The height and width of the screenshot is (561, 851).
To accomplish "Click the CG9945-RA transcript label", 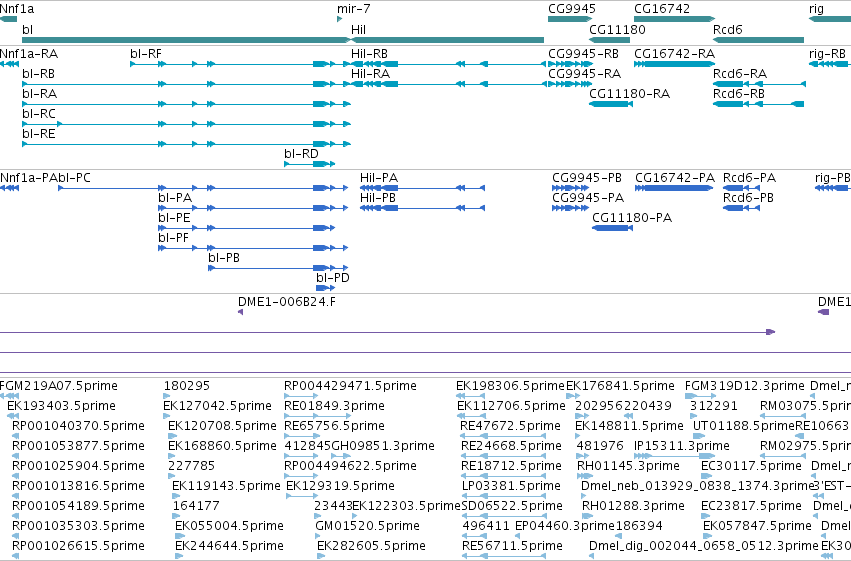I will pos(585,74).
